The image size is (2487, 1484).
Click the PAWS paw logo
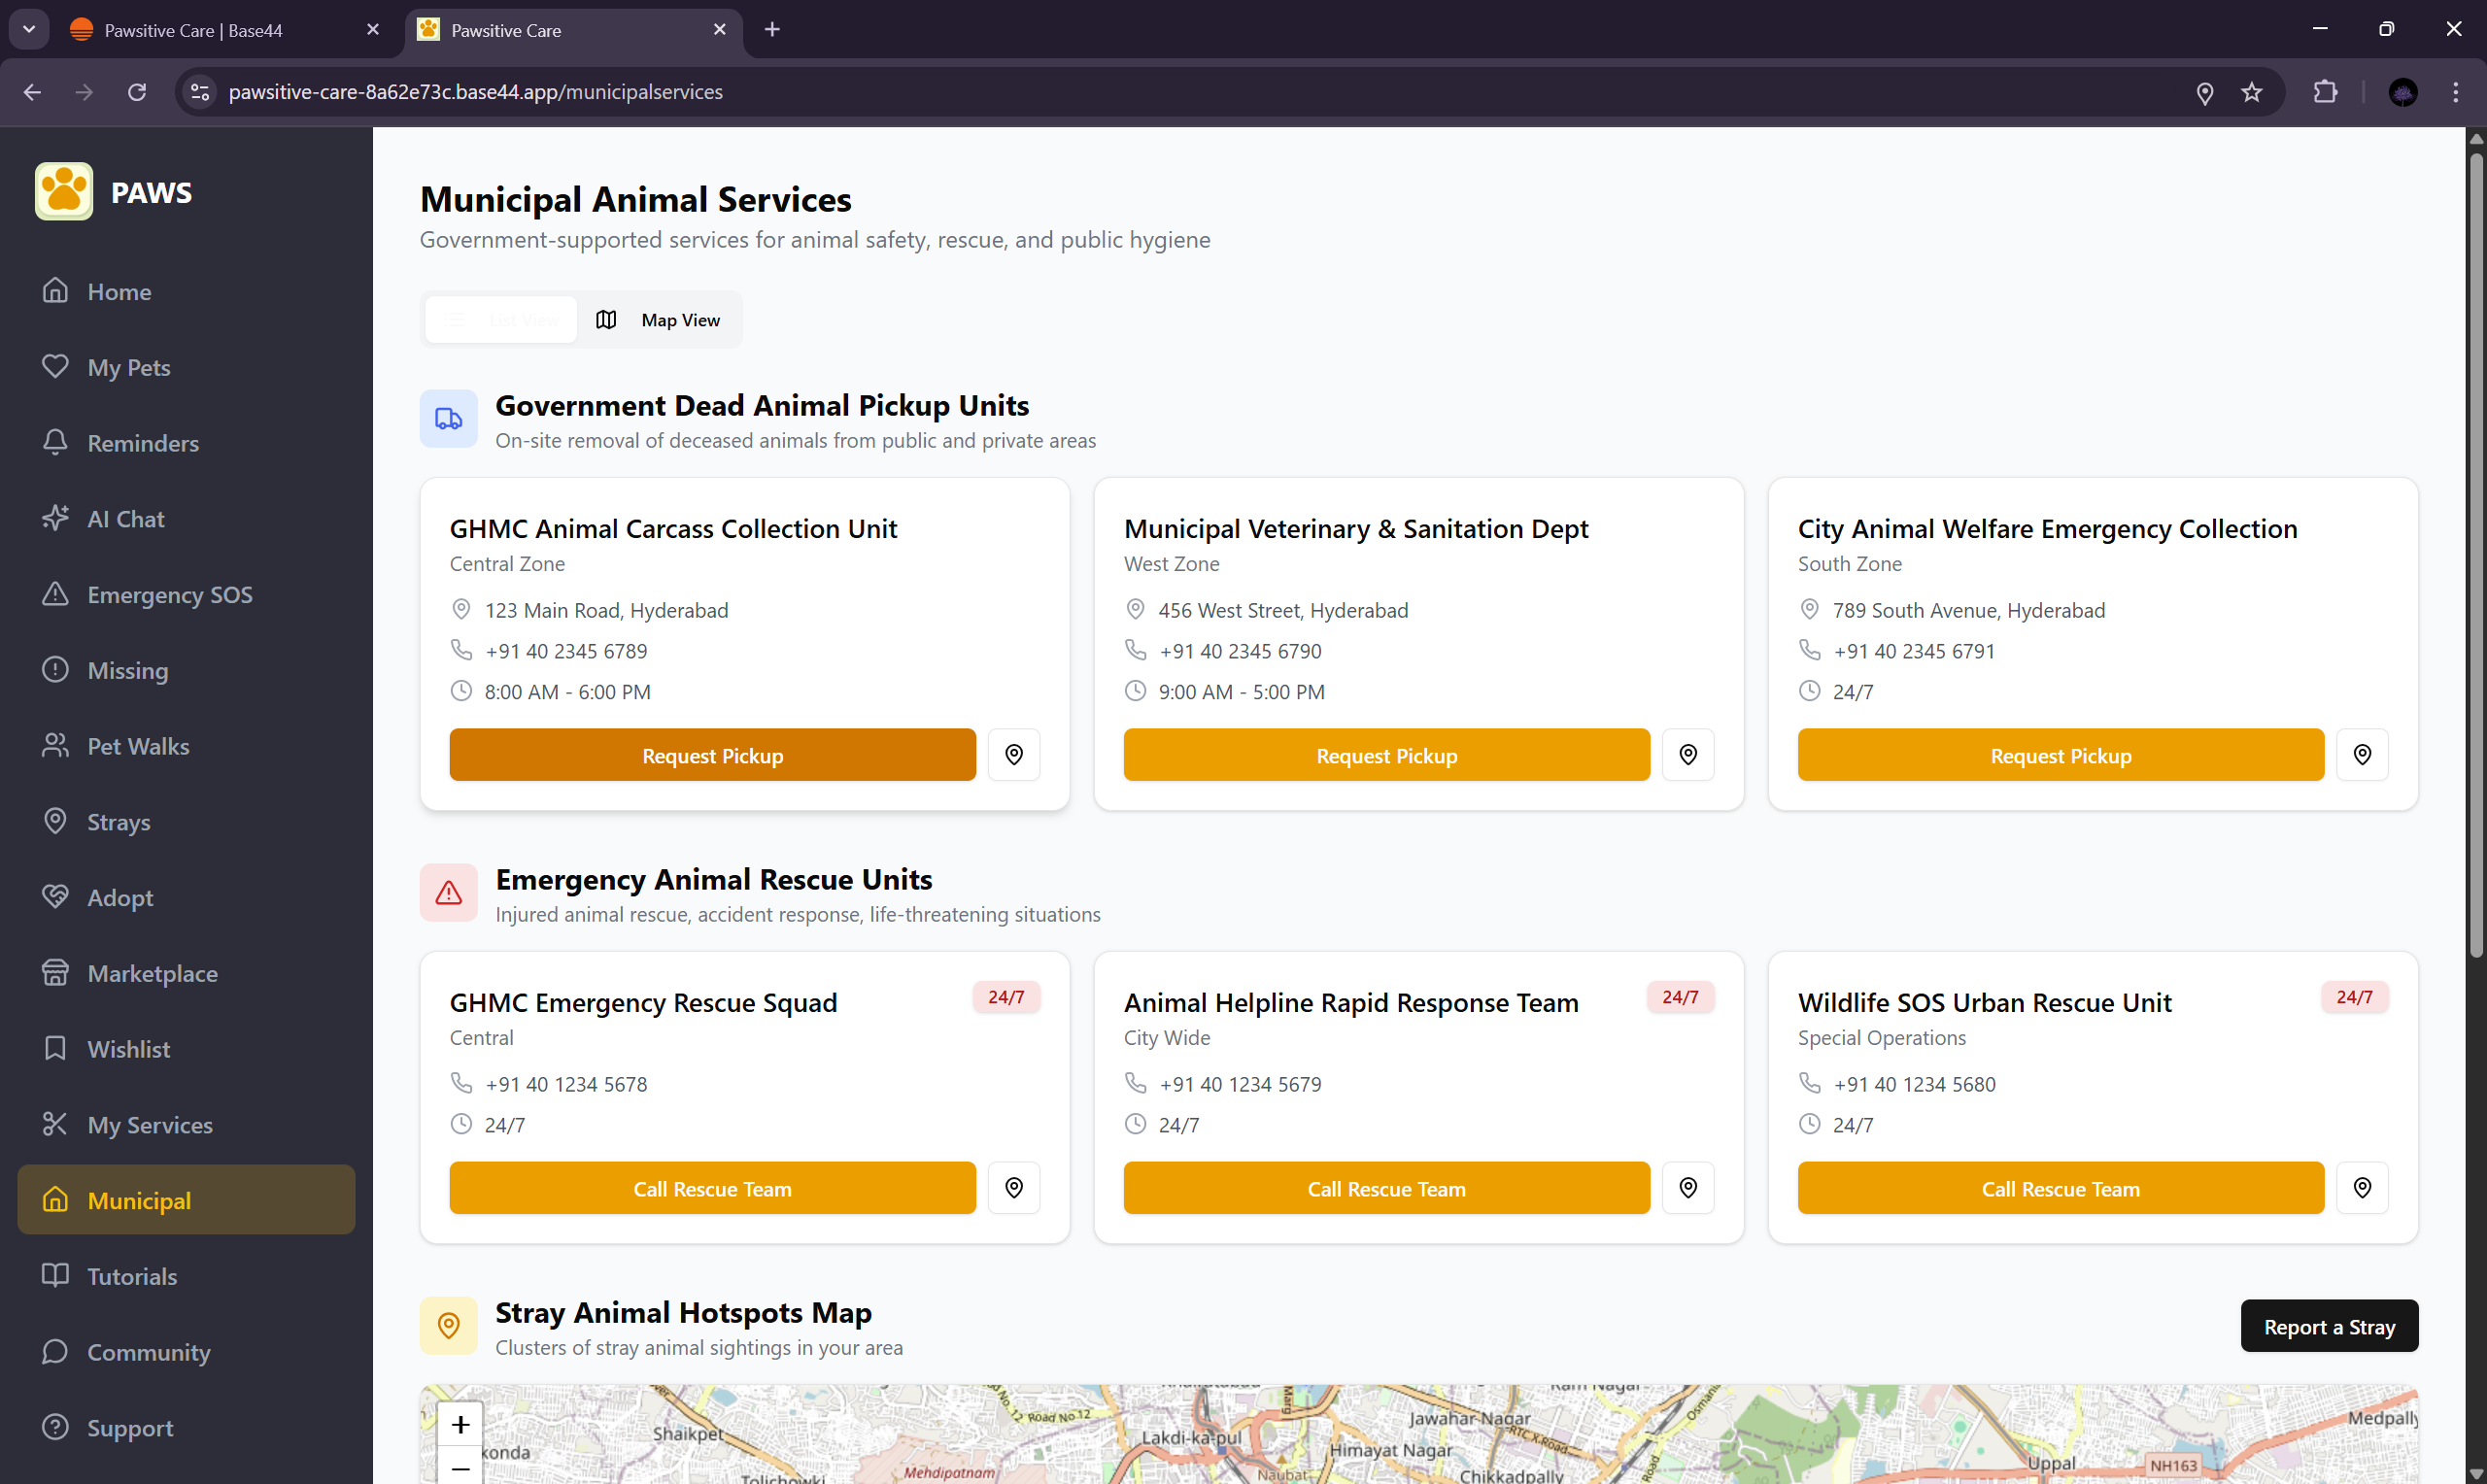pos(64,191)
